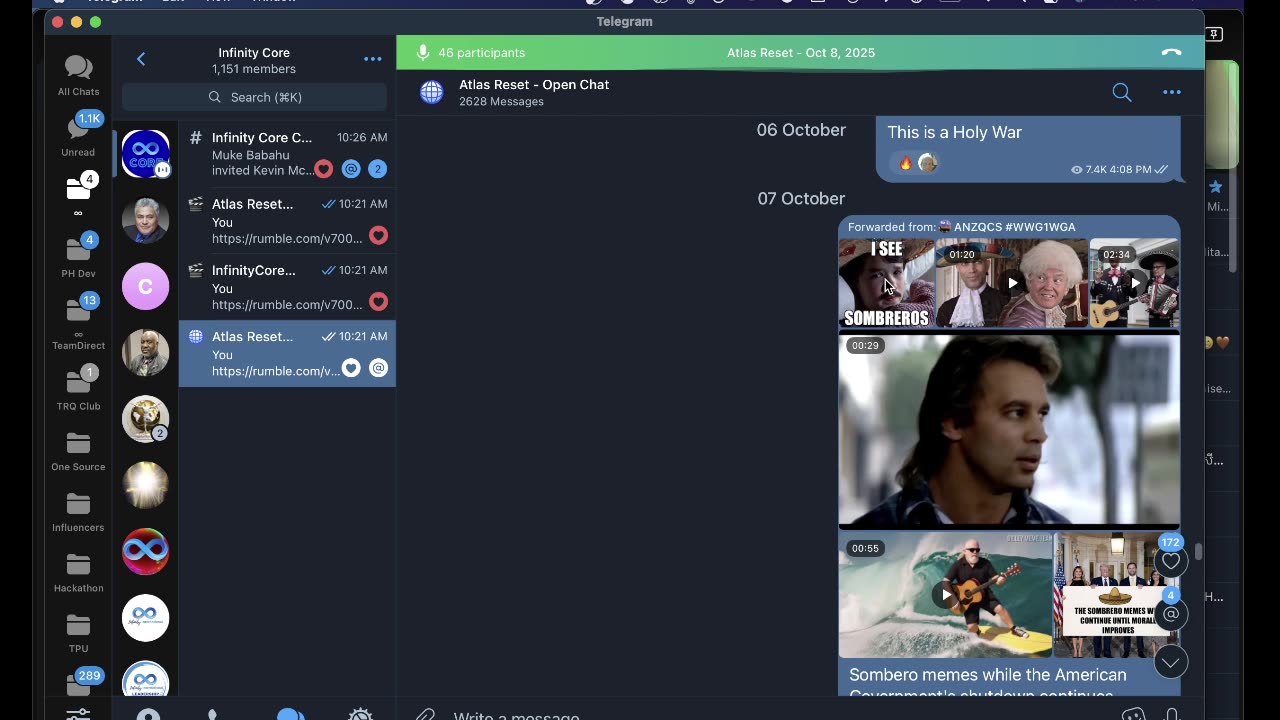The width and height of the screenshot is (1280, 720).
Task: Play the 00:29 video
Action: point(1009,428)
